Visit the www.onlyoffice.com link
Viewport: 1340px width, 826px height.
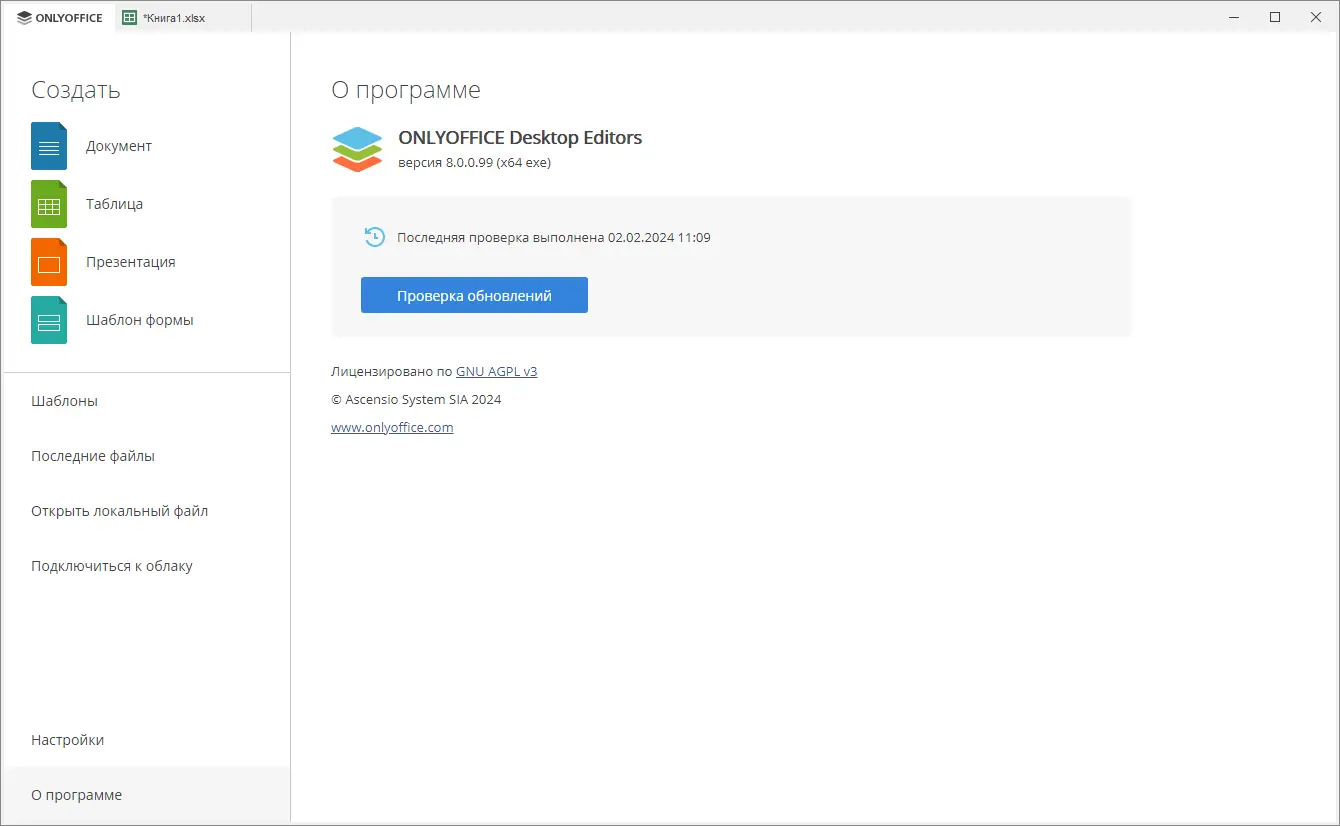392,427
